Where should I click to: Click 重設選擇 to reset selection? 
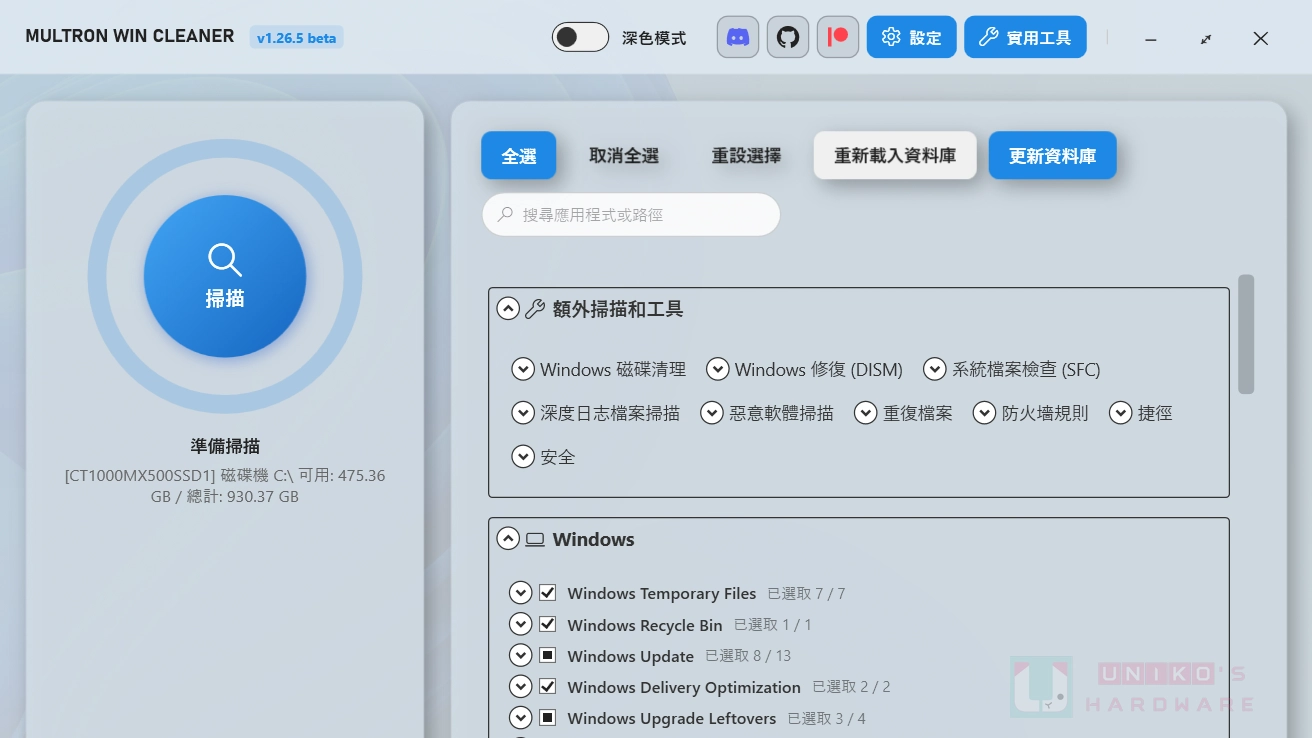[x=746, y=156]
